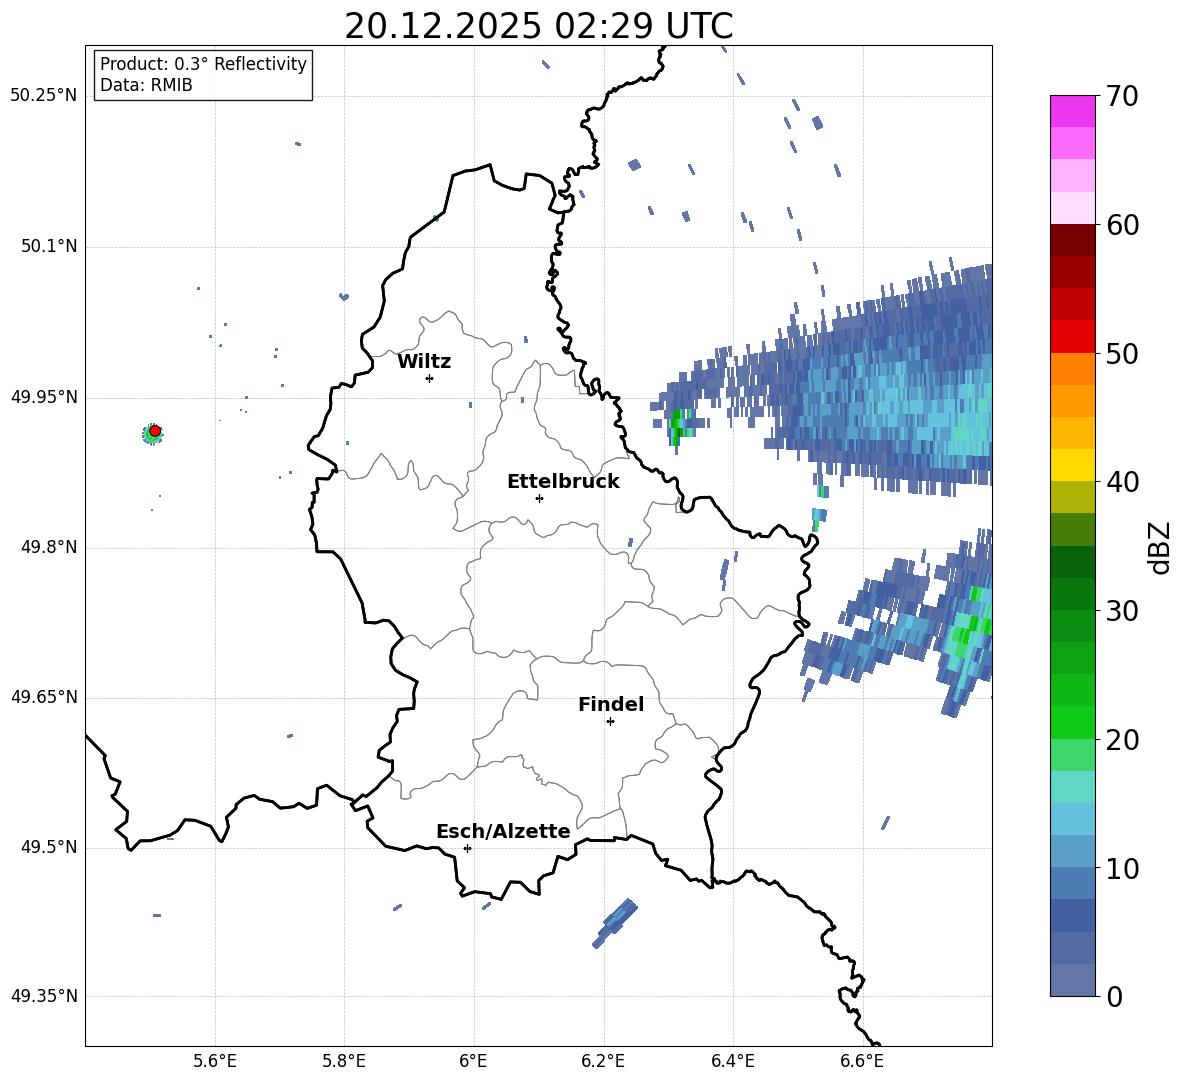Viewport: 1184px width, 1081px height.
Task: Click the colorbar value 70
Action: pos(1122,96)
